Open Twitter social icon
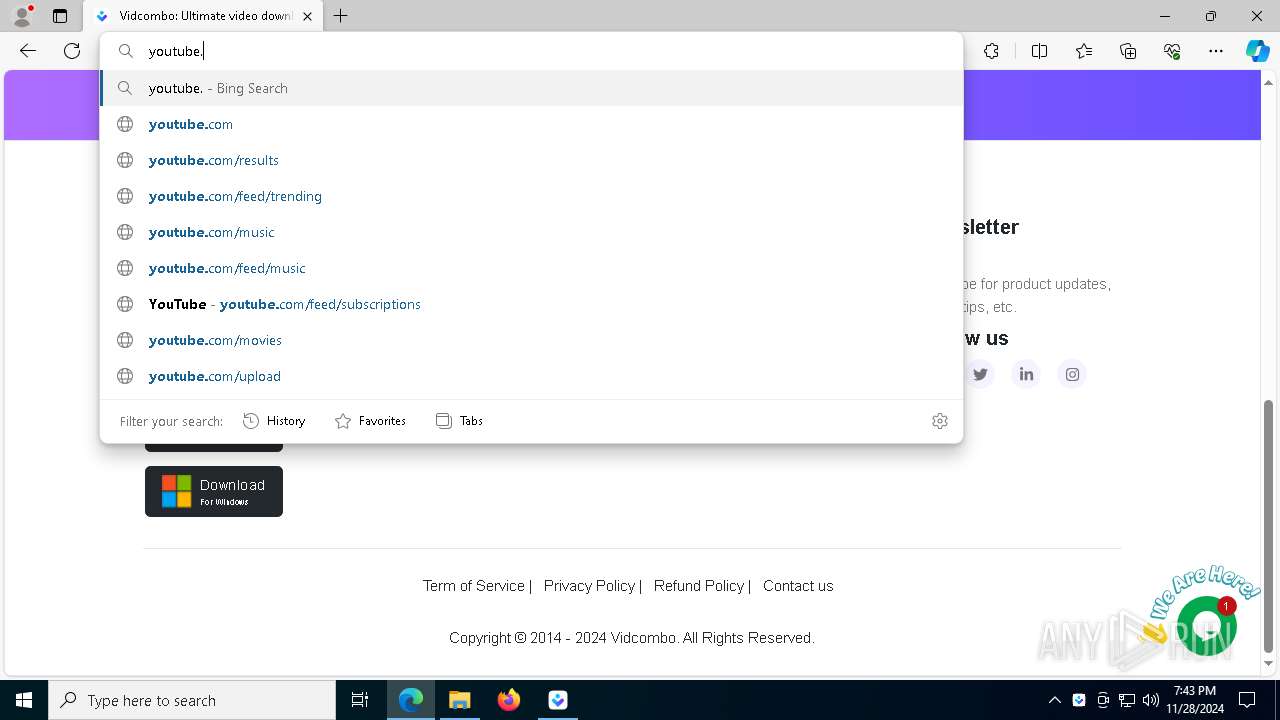Viewport: 1280px width, 720px height. click(980, 374)
